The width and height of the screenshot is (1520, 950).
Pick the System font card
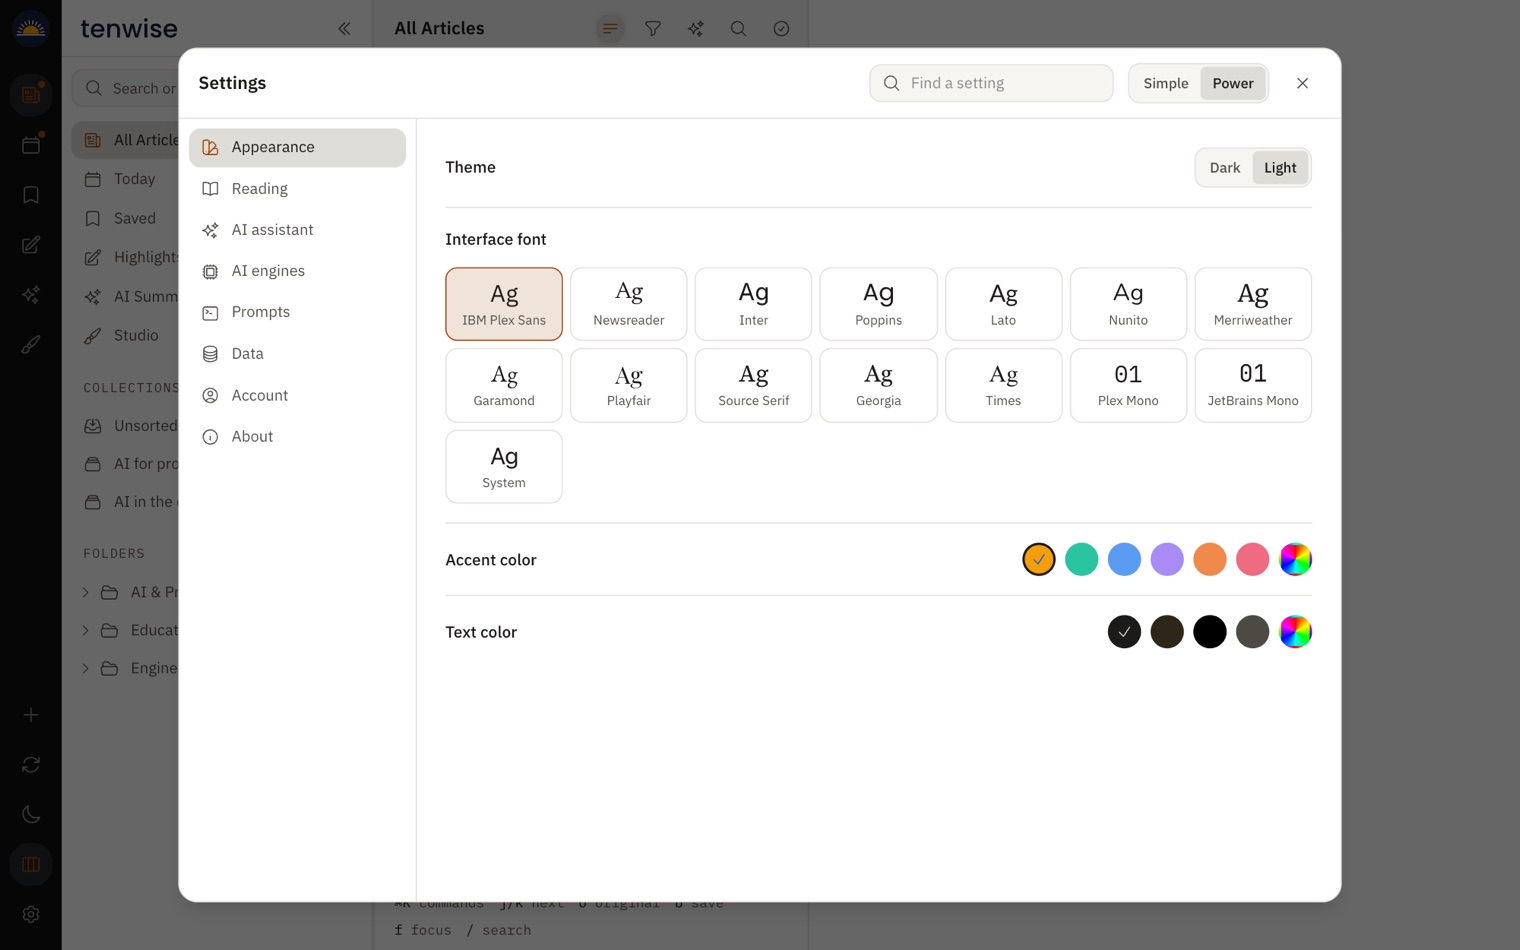[504, 467]
